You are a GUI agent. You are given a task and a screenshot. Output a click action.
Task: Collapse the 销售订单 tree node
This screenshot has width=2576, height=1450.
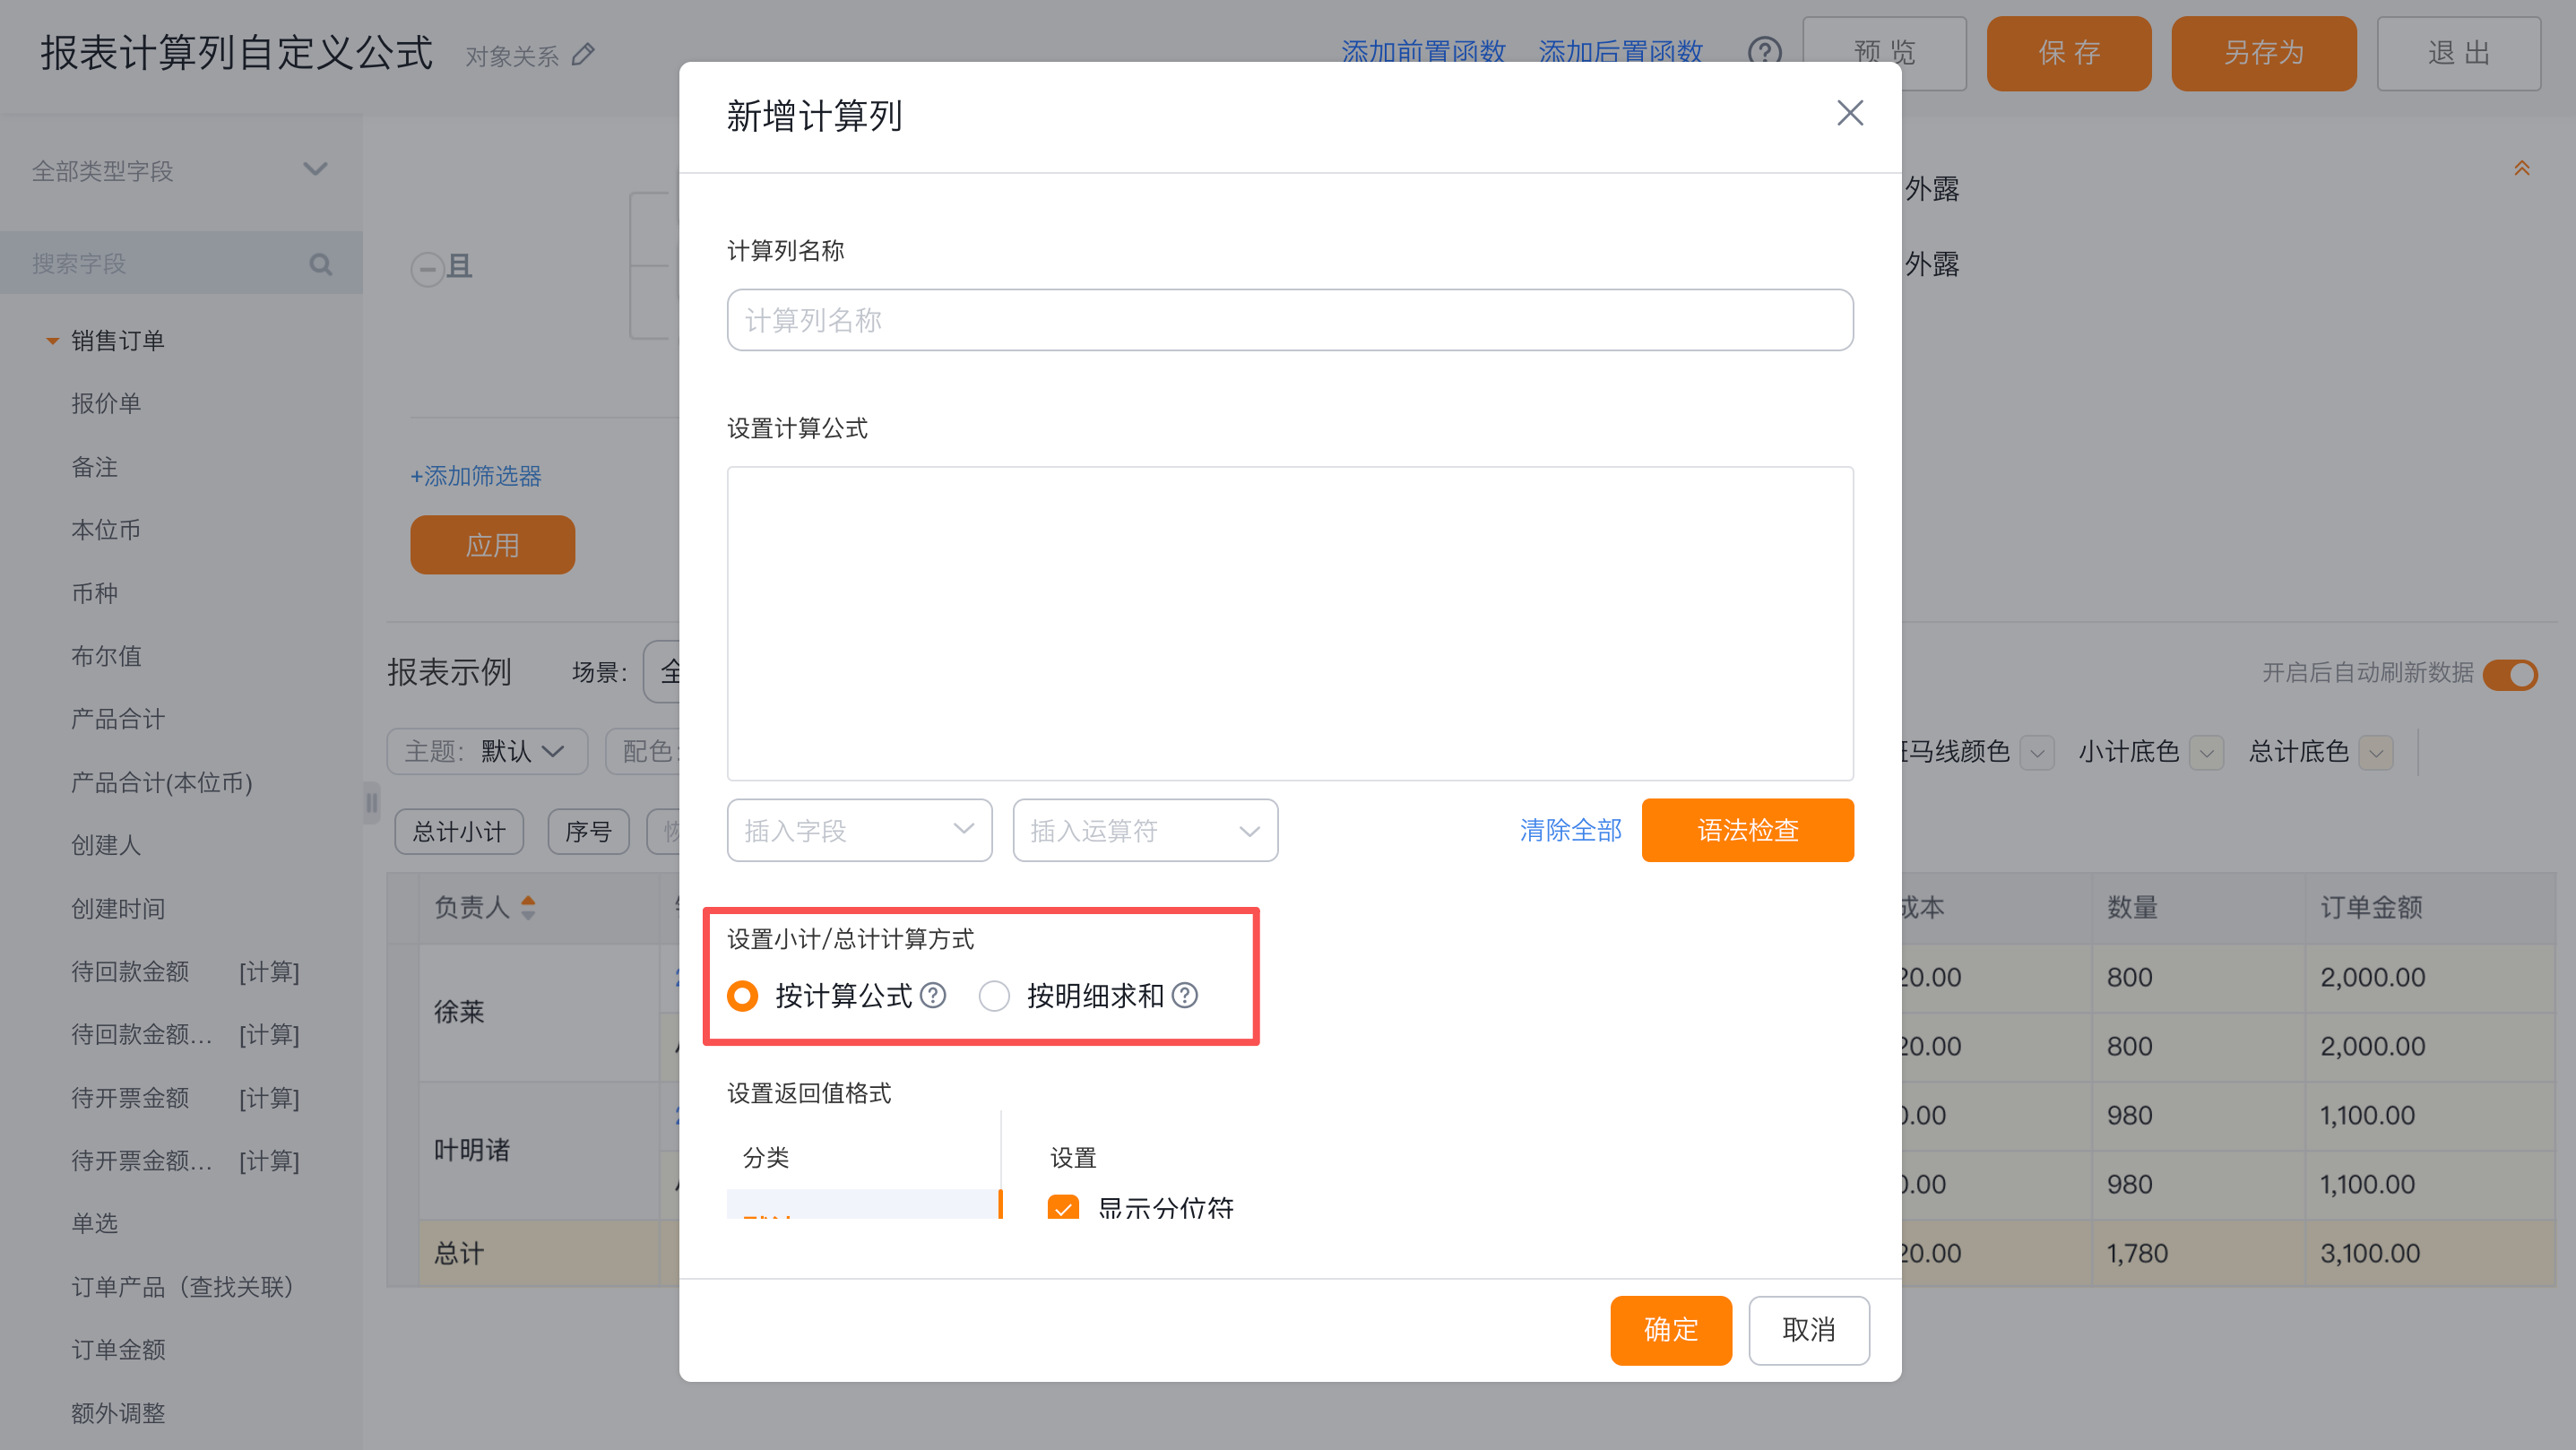pos(52,341)
